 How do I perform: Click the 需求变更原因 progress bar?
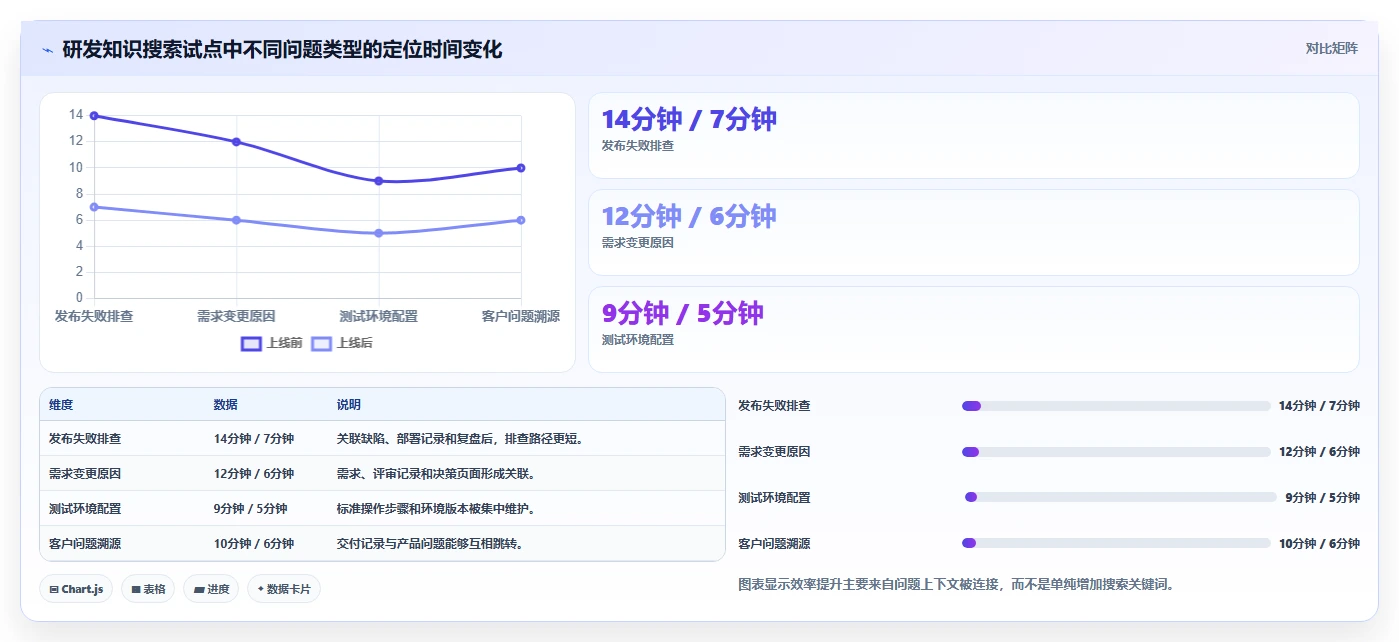click(x=1115, y=452)
